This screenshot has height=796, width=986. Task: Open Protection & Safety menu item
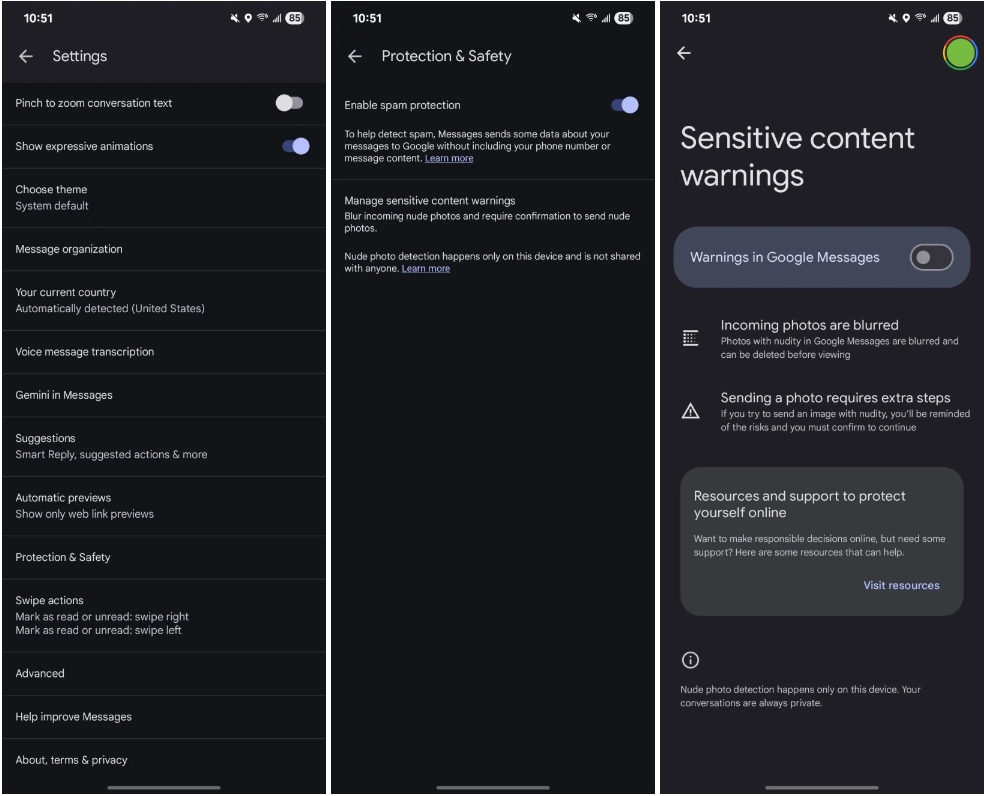pos(164,558)
